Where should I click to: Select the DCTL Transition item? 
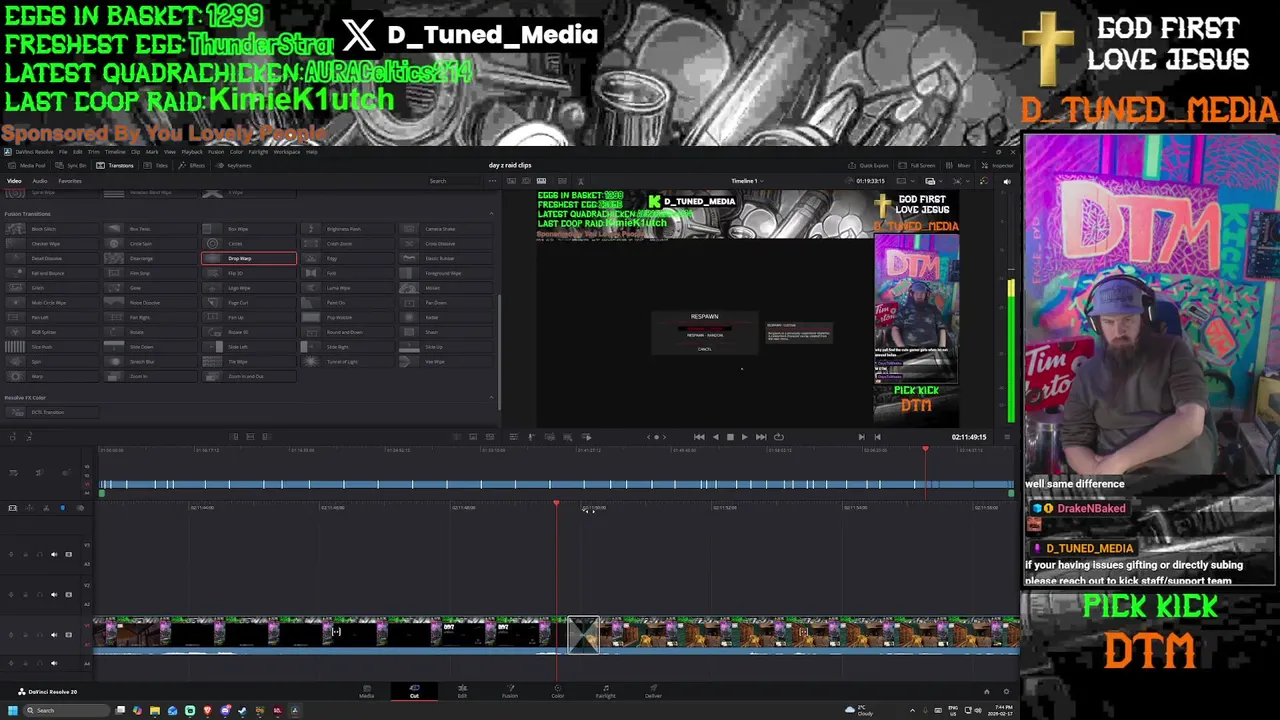point(50,412)
